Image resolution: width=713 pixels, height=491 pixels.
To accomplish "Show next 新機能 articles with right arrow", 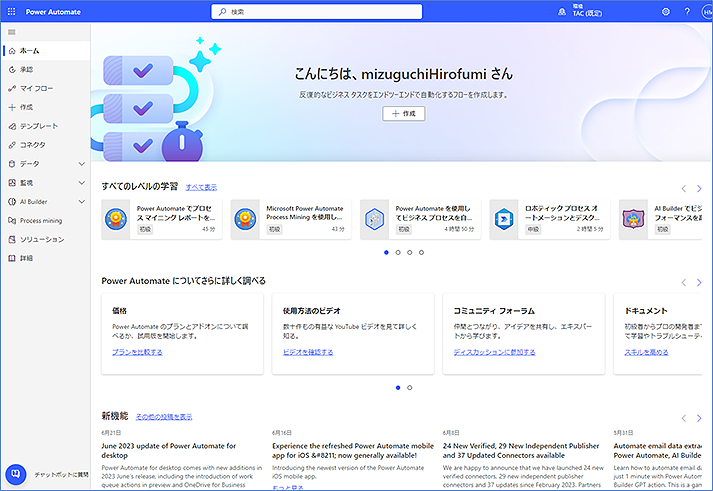I will point(699,418).
